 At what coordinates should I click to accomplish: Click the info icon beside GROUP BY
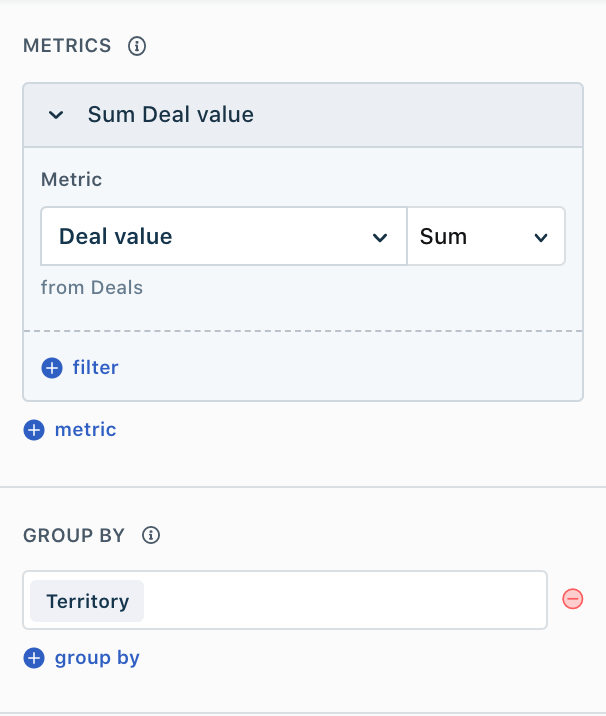pyautogui.click(x=151, y=535)
